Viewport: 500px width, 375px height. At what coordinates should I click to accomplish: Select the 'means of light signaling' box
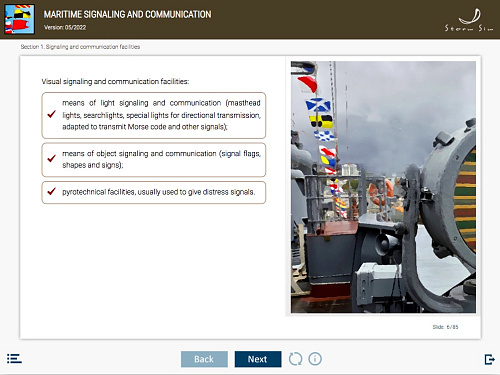pyautogui.click(x=154, y=115)
